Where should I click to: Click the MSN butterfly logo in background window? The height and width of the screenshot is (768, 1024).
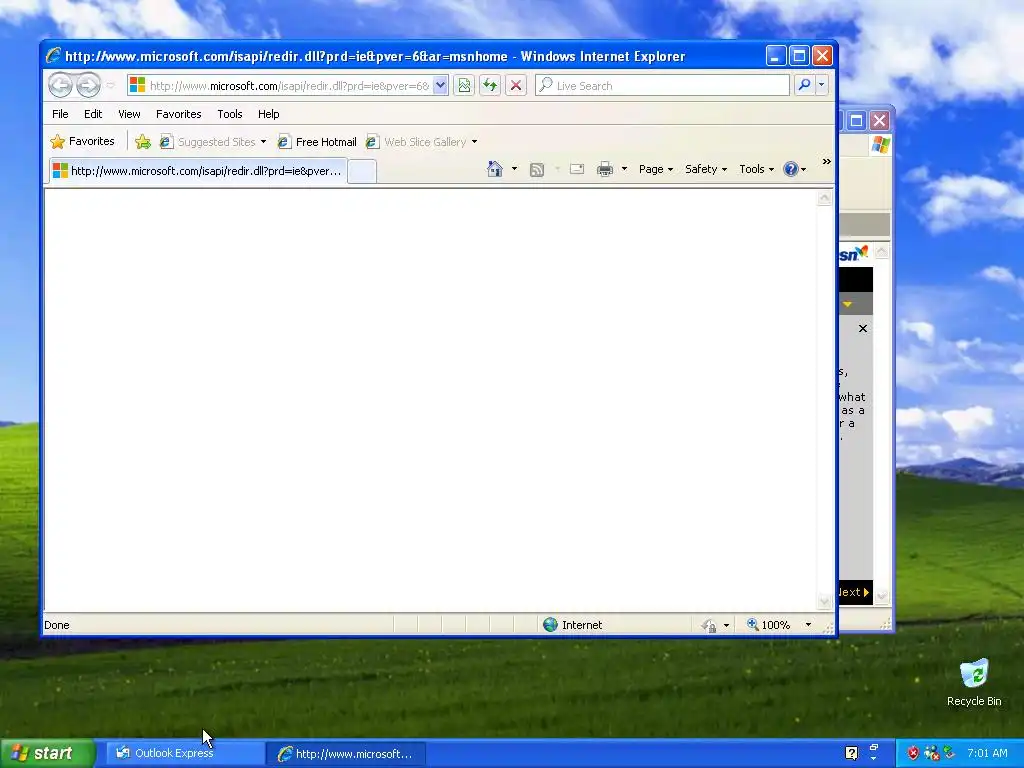point(854,253)
